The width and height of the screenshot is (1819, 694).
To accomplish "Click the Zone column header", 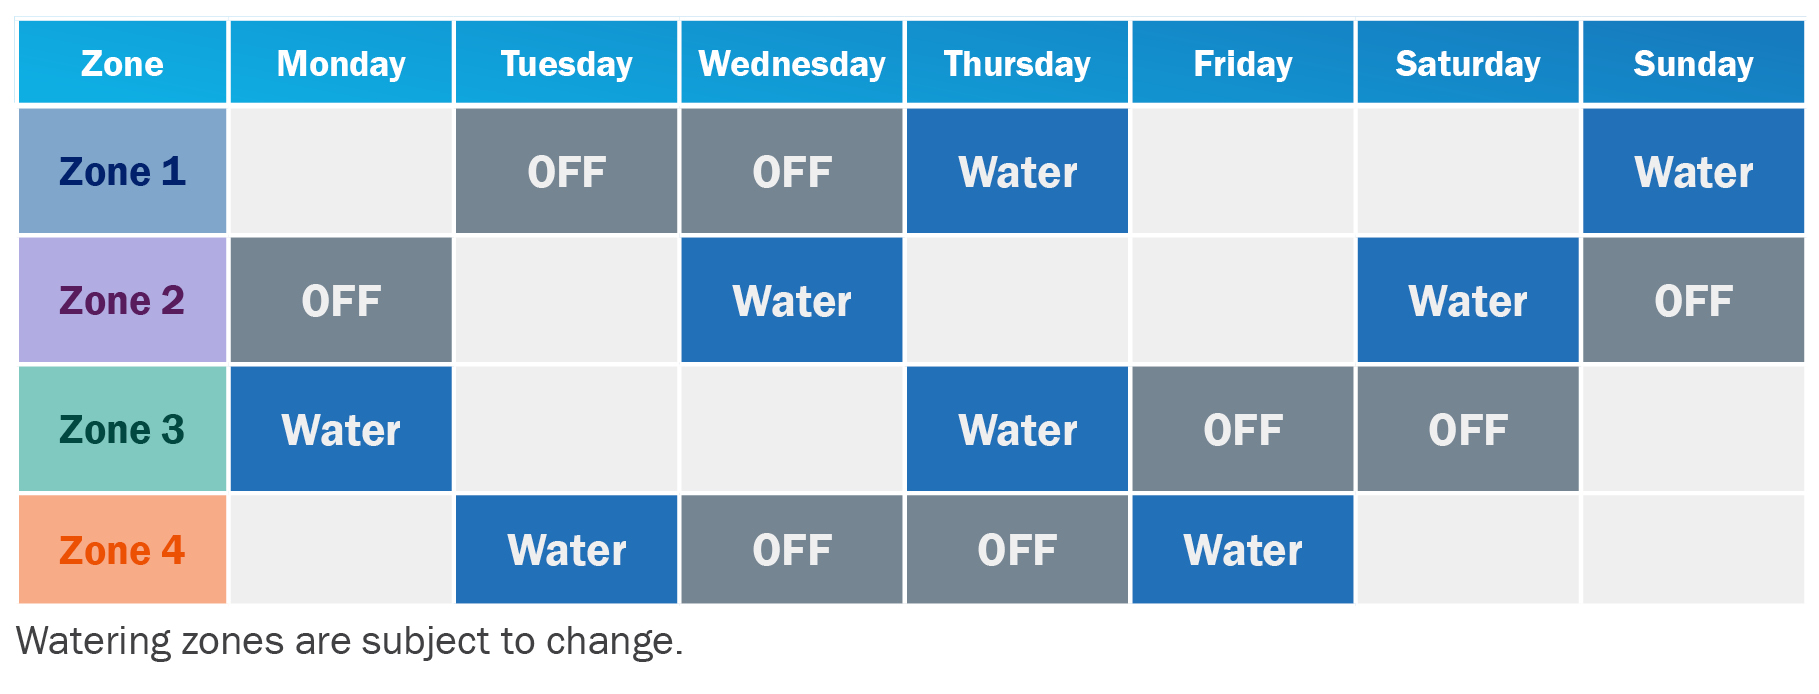I will coord(122,62).
